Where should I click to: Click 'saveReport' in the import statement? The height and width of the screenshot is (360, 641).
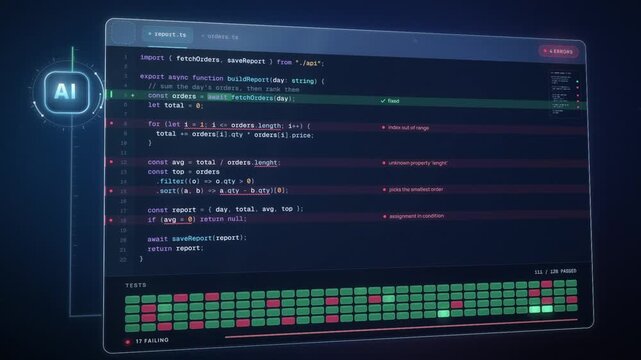[246, 61]
